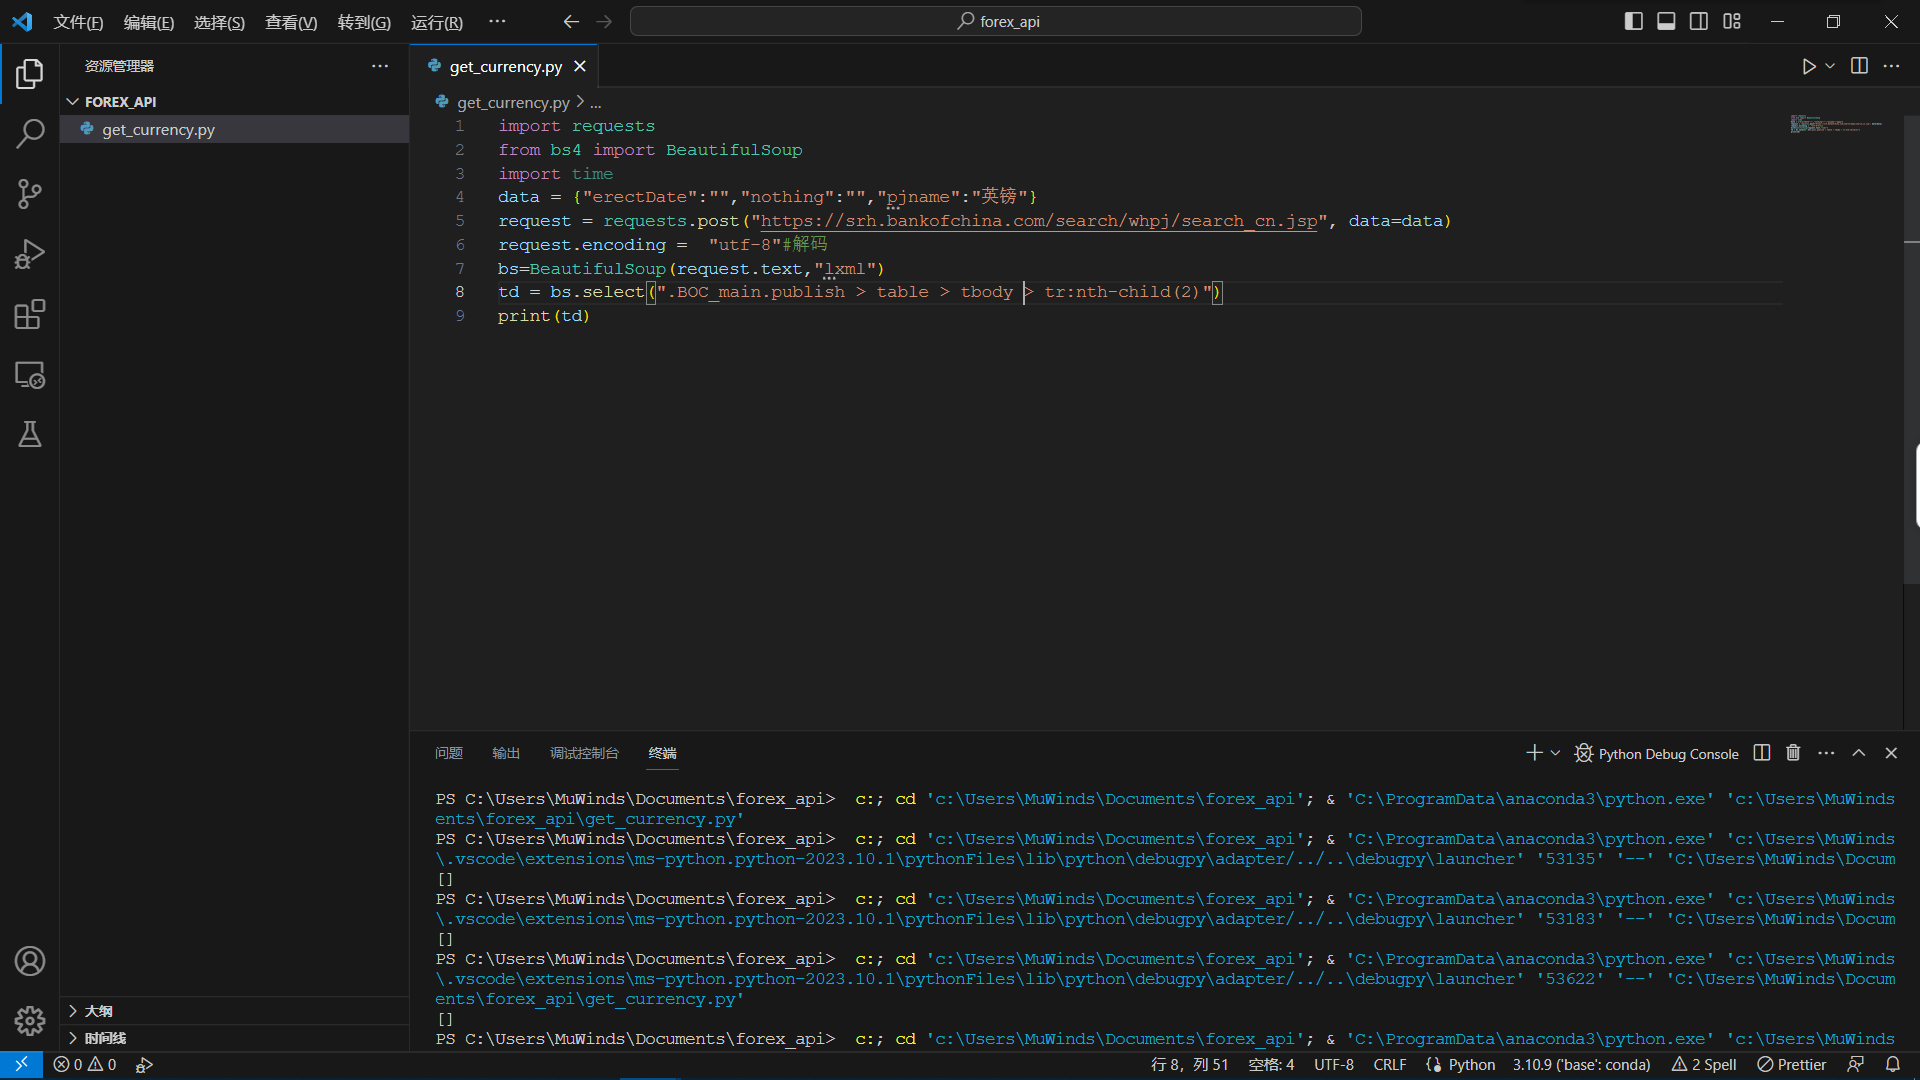Switch to the 问题 problems tab
The width and height of the screenshot is (1920, 1080).
449,753
